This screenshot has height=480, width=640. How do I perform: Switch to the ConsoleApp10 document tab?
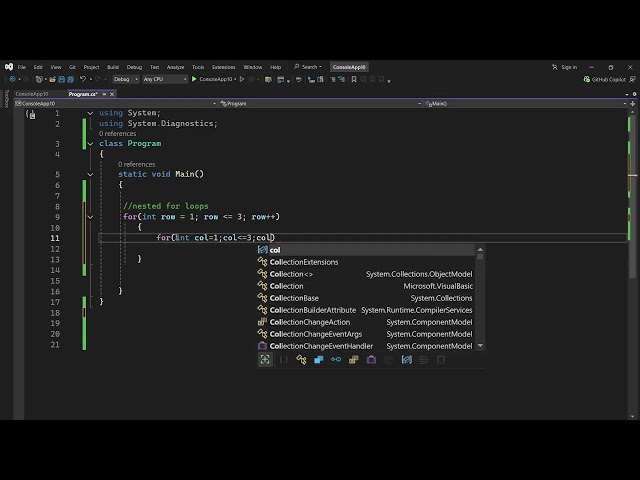coord(32,94)
